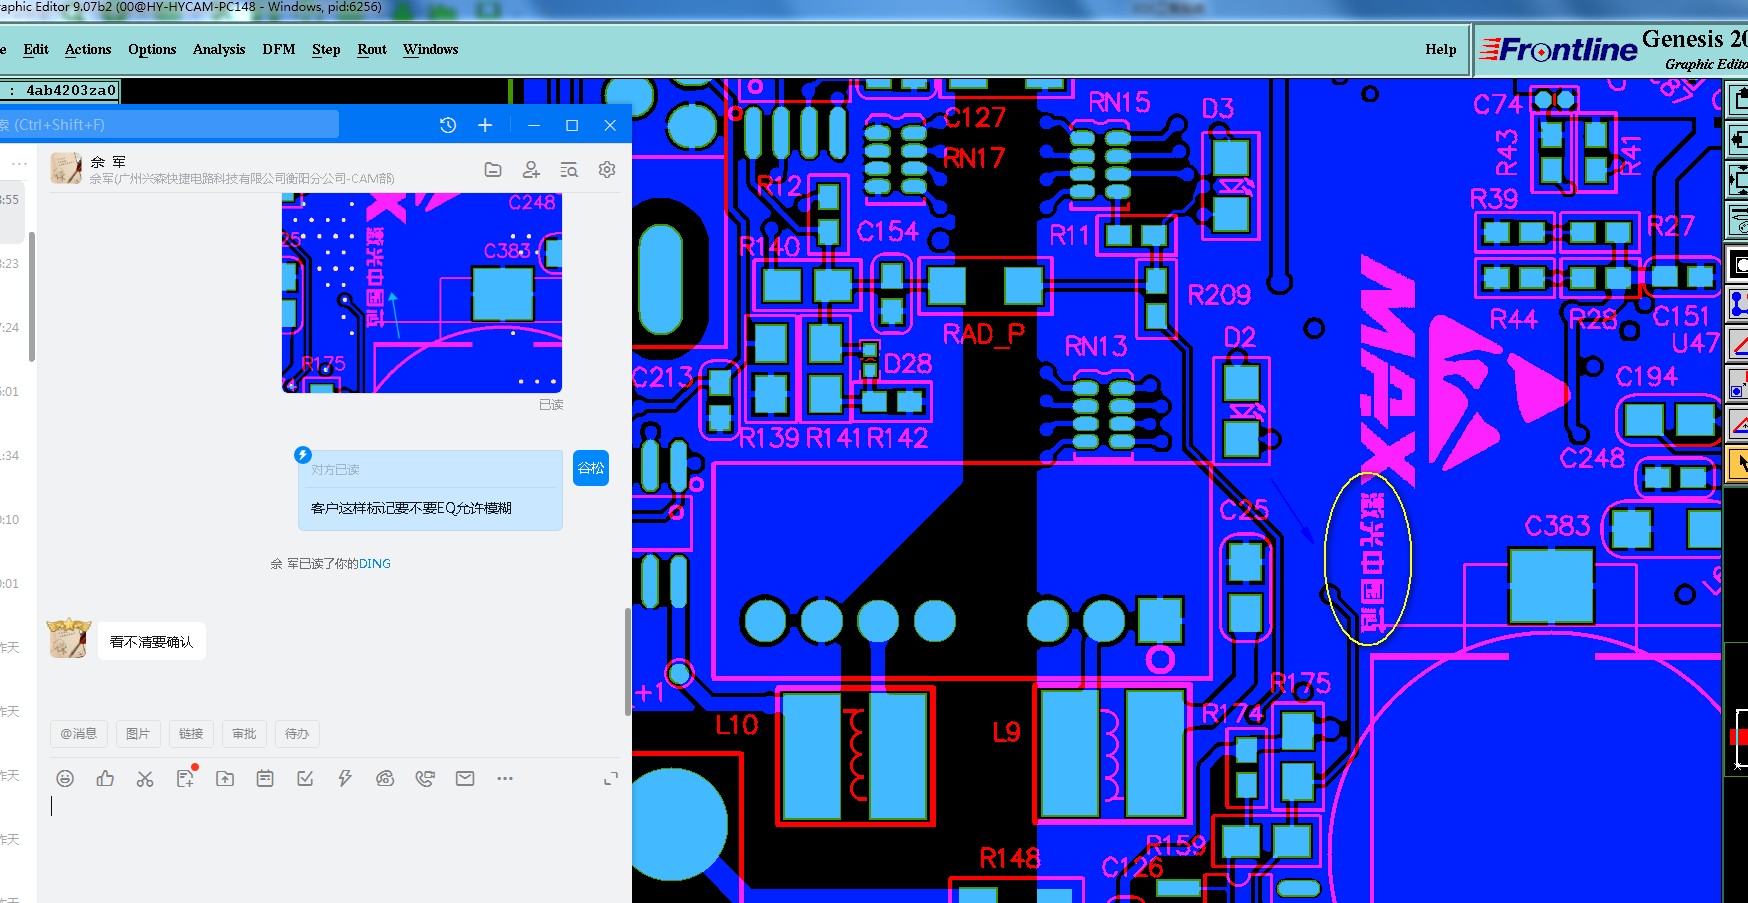The width and height of the screenshot is (1748, 903).
Task: Click the lightning bolt DING icon
Action: (x=345, y=778)
